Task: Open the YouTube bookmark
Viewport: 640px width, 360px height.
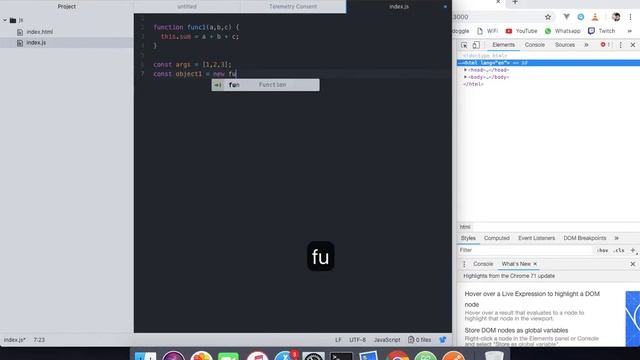Action: coord(521,31)
